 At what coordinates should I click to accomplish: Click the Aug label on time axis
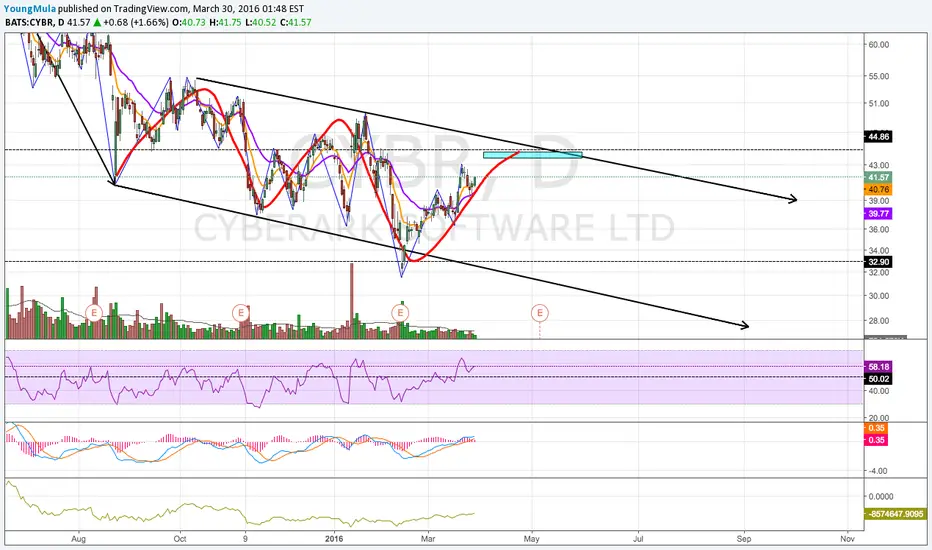[x=78, y=539]
